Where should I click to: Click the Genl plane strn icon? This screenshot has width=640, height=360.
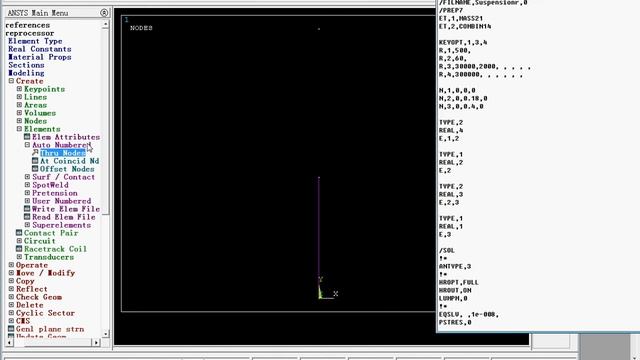pyautogui.click(x=11, y=329)
